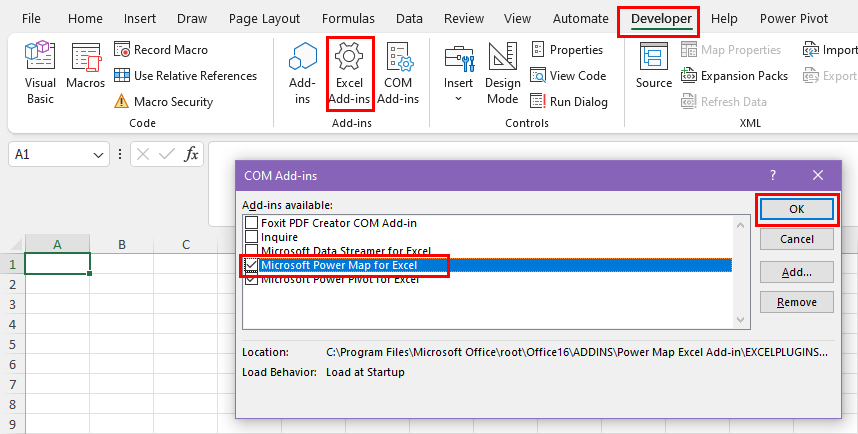Click the Remove button
The image size is (858, 434).
pyautogui.click(x=797, y=302)
